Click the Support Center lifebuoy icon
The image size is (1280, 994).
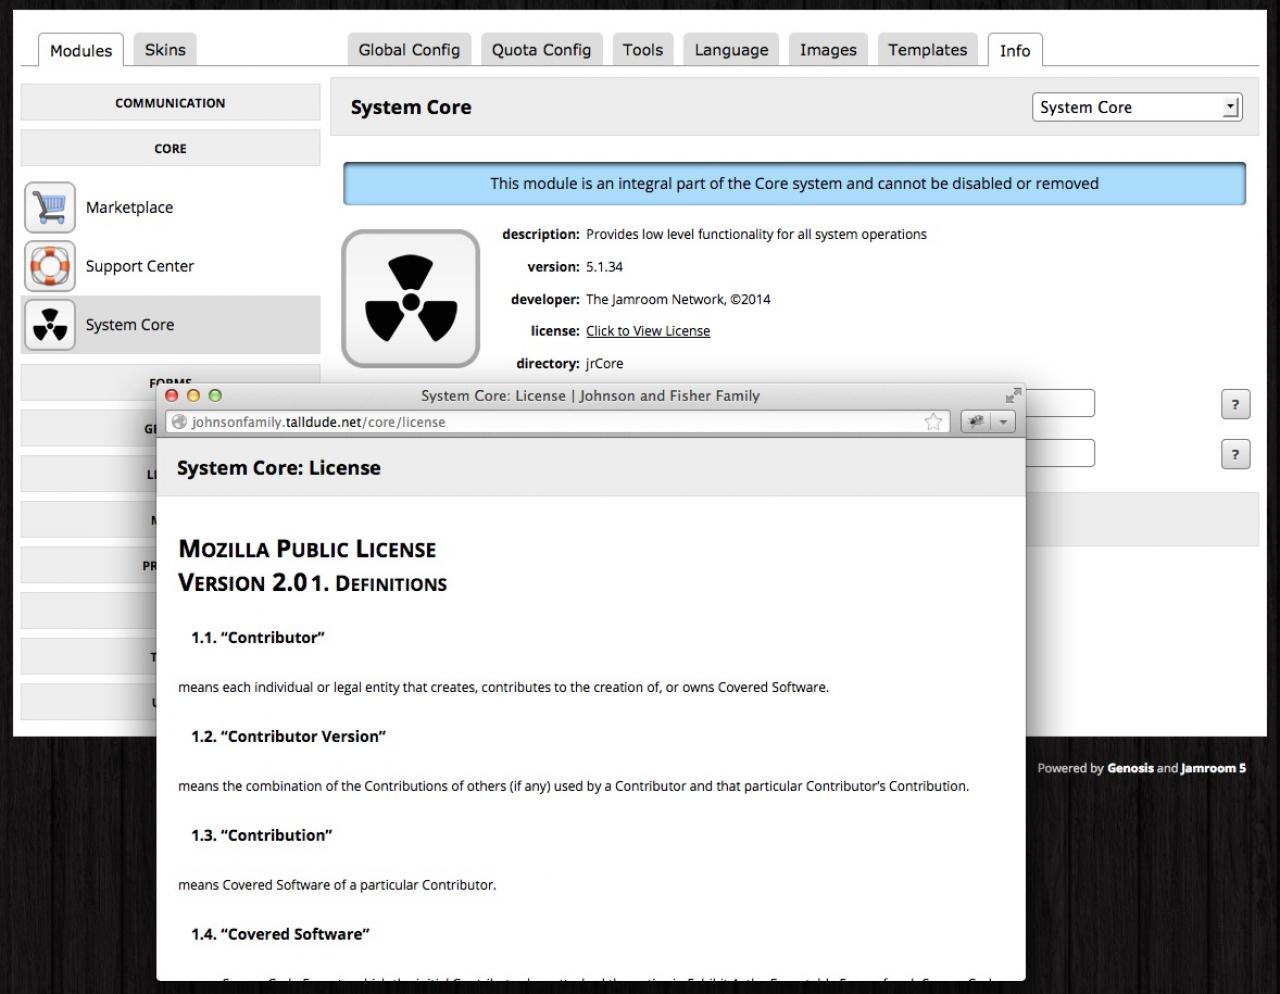(49, 266)
